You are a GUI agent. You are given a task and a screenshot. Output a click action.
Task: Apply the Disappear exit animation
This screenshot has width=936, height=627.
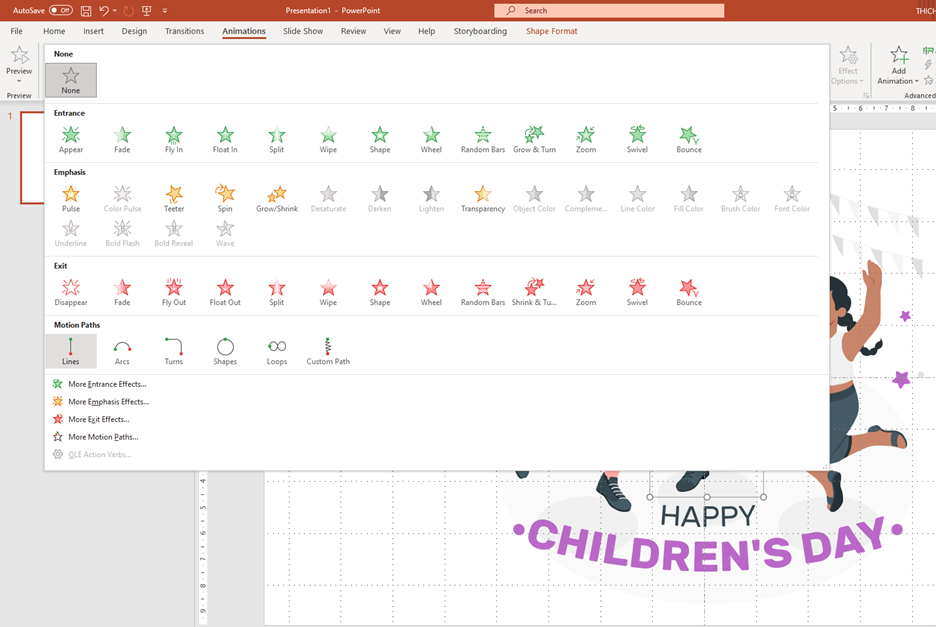coord(71,292)
